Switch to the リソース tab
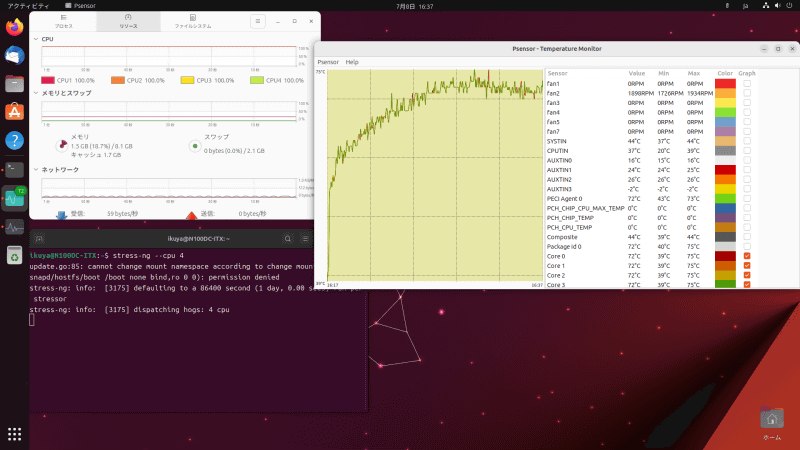Image resolution: width=800 pixels, height=450 pixels. (x=128, y=21)
